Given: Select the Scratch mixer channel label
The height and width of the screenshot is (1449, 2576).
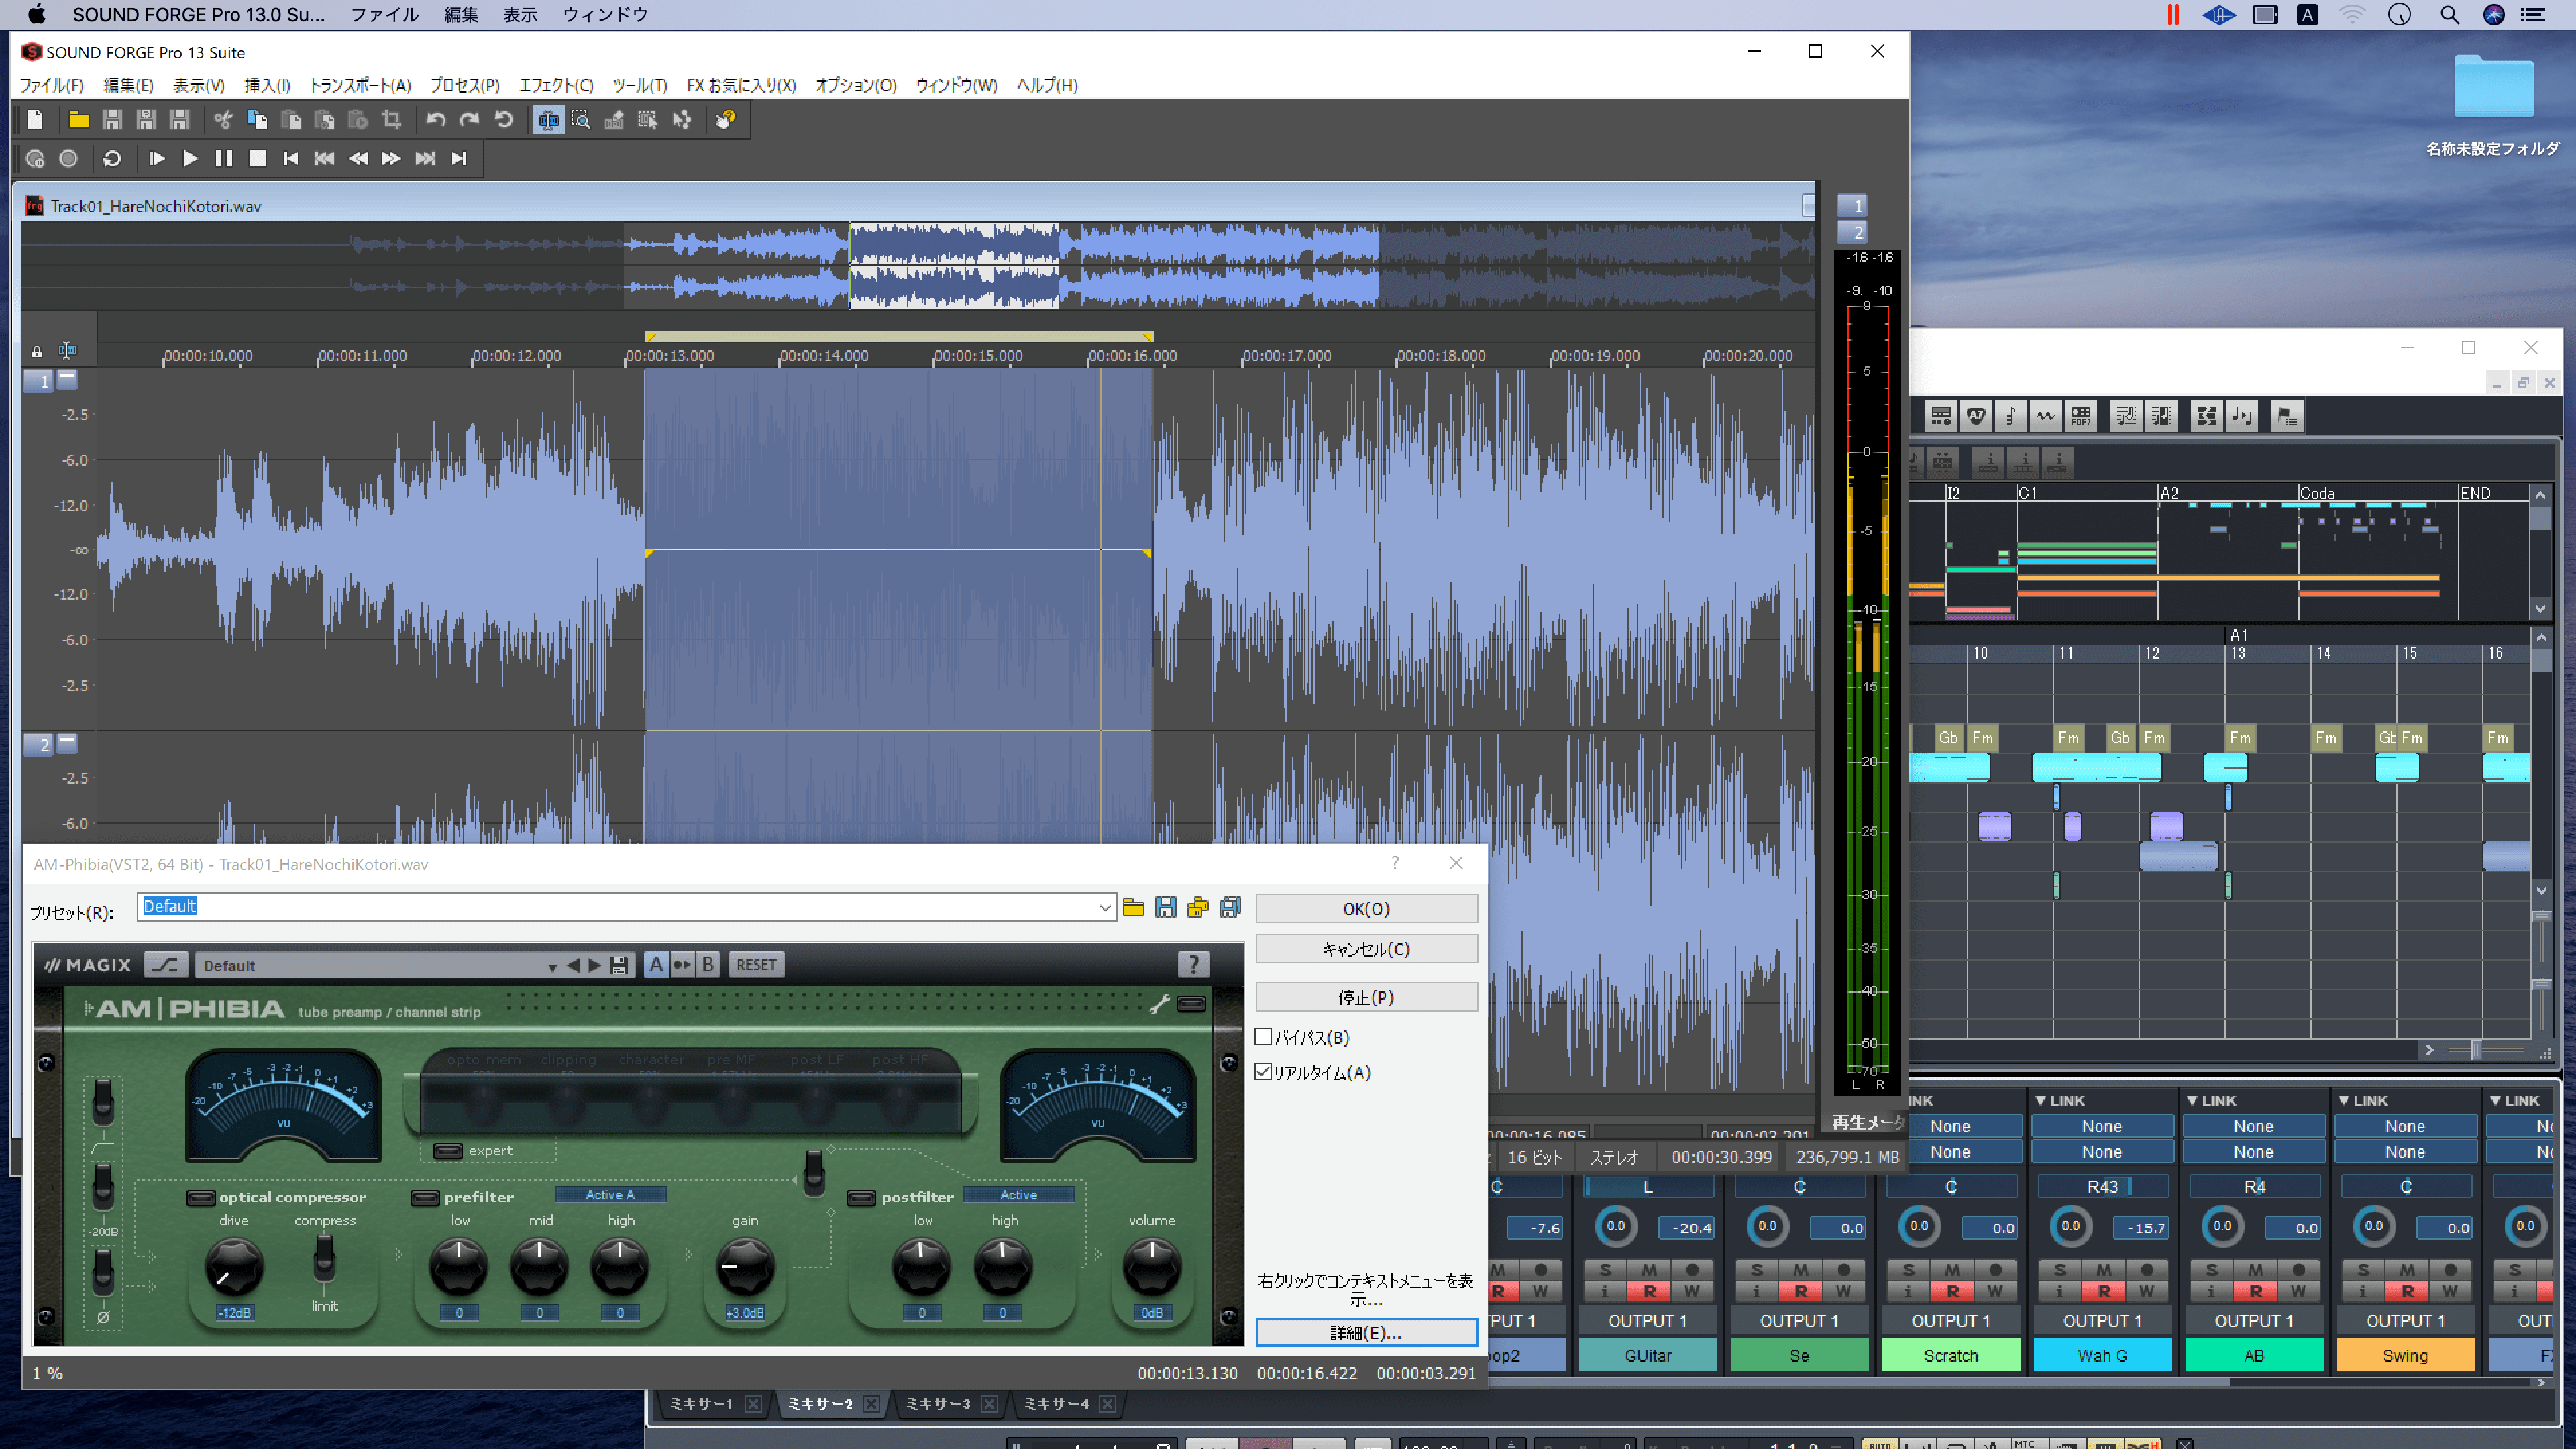Looking at the screenshot, I should pos(1950,1355).
